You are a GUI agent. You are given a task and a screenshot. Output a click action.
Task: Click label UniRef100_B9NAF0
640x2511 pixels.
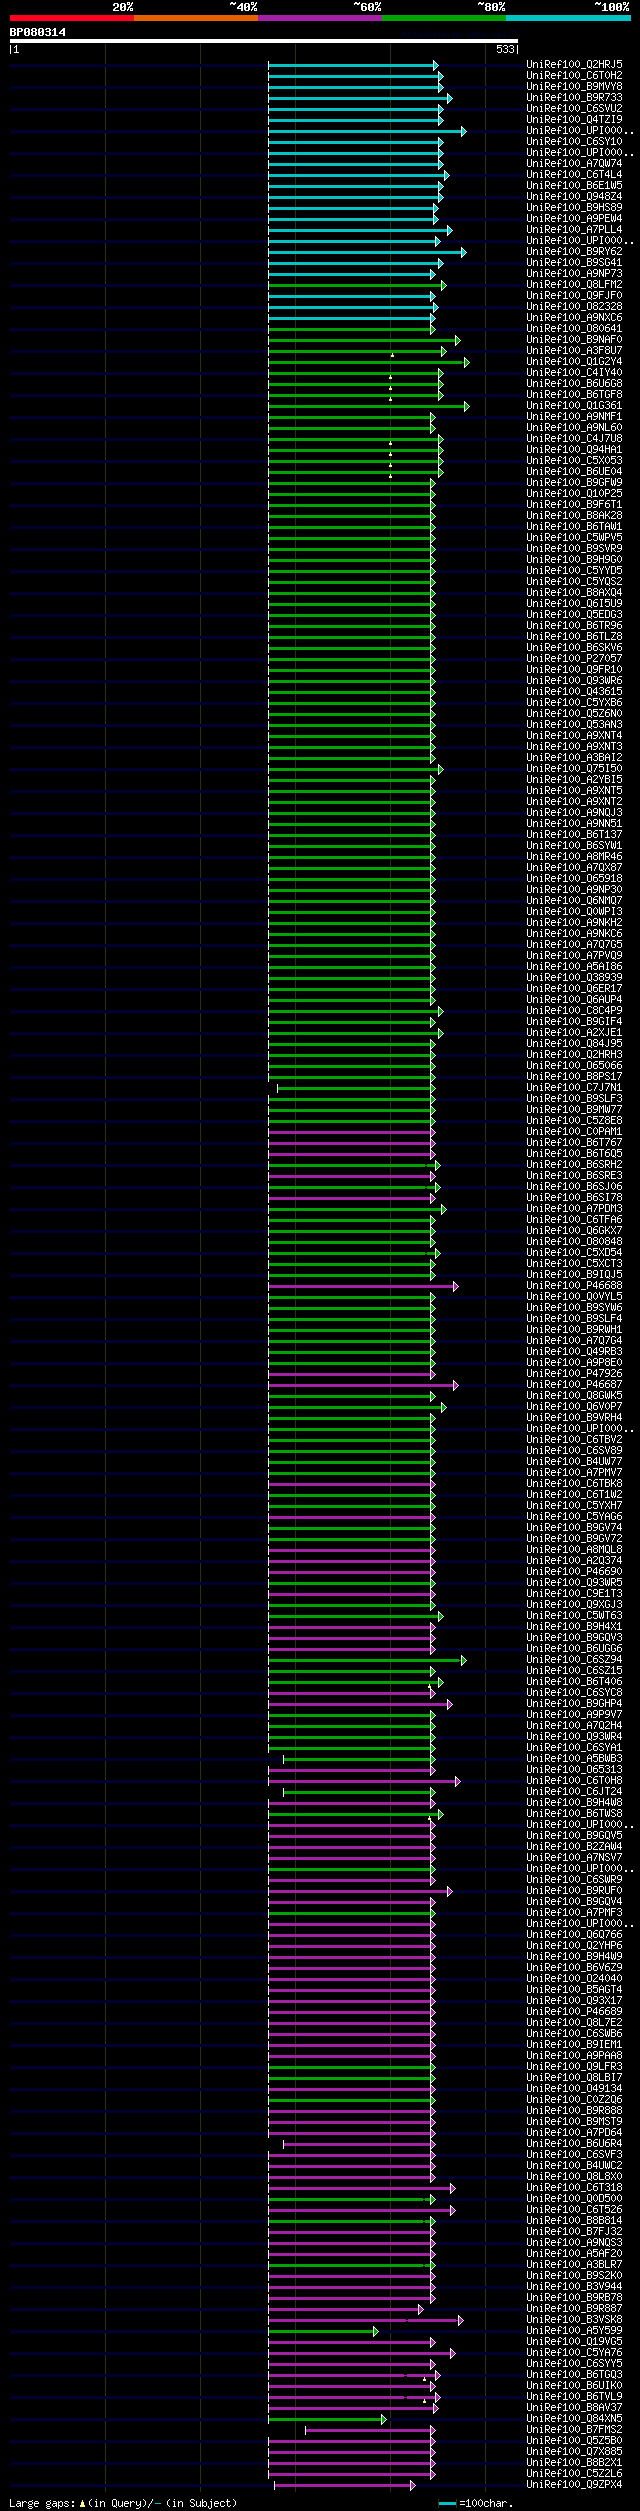tap(574, 339)
